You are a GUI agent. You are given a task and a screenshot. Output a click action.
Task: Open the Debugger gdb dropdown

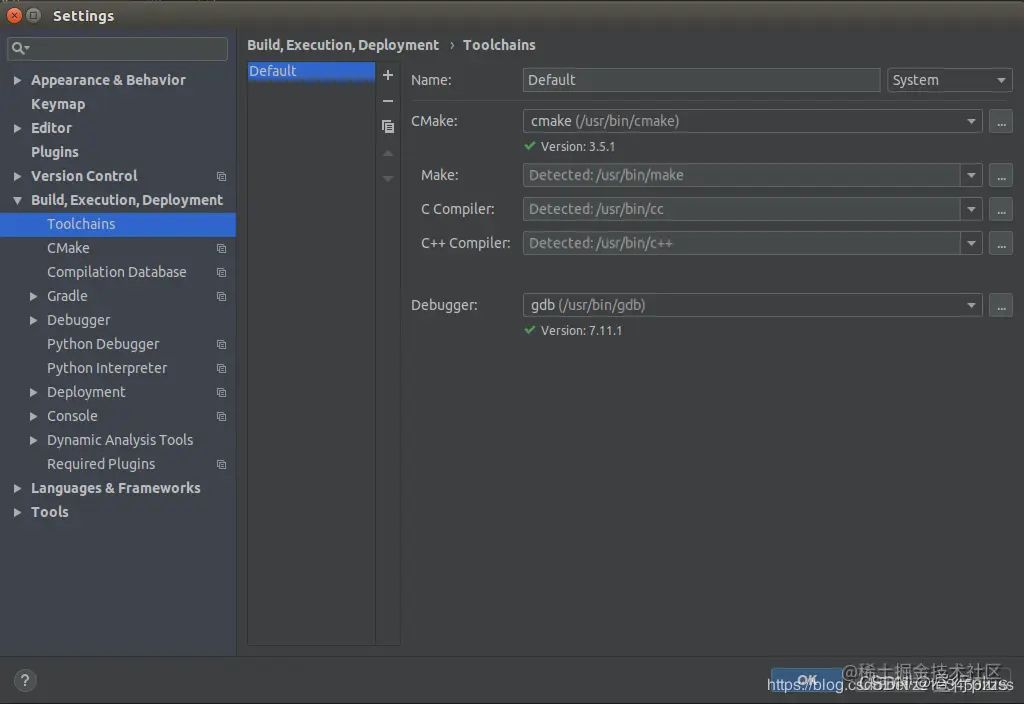tap(971, 306)
